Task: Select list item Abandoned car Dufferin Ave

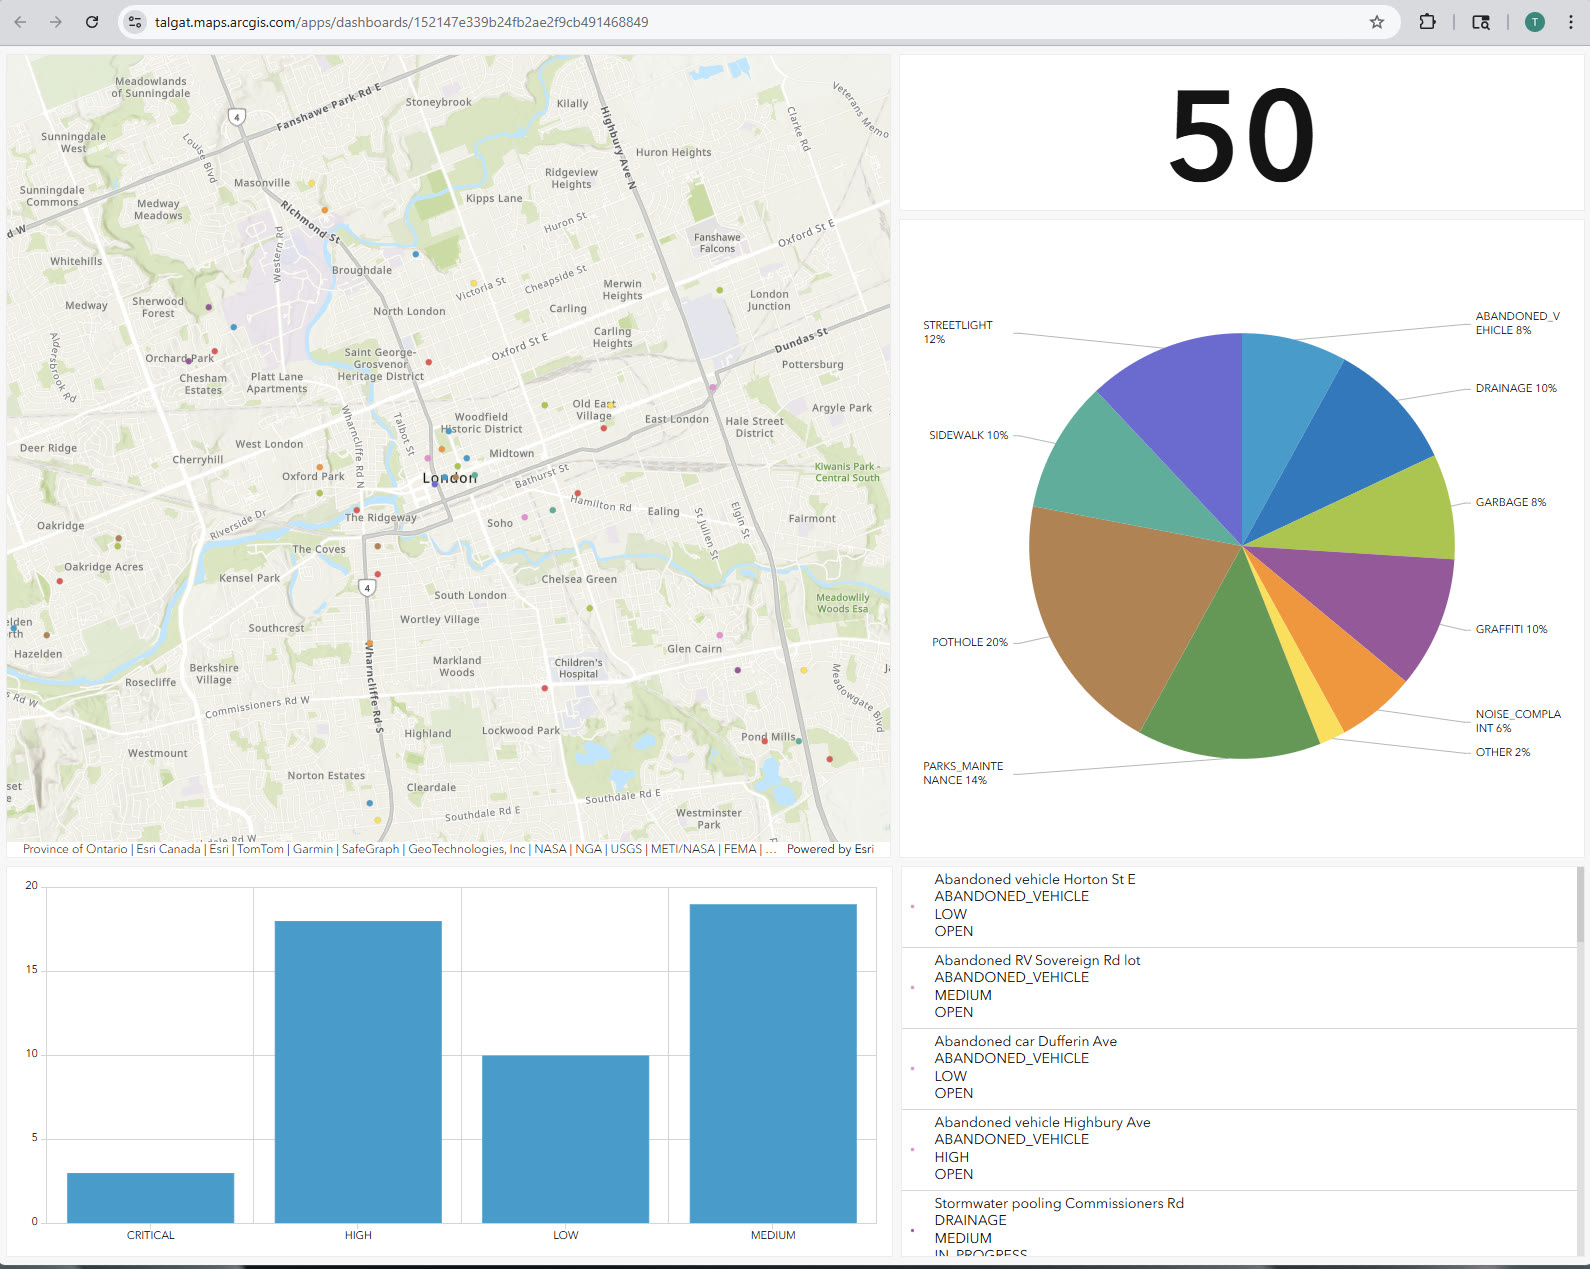Action: pyautogui.click(x=1240, y=1068)
